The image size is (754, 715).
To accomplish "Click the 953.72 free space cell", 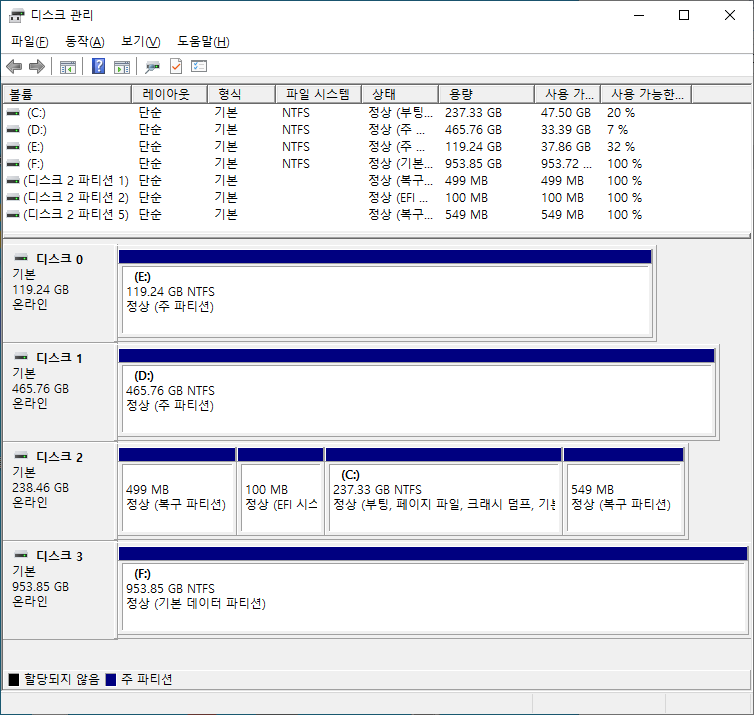I will click(566, 163).
